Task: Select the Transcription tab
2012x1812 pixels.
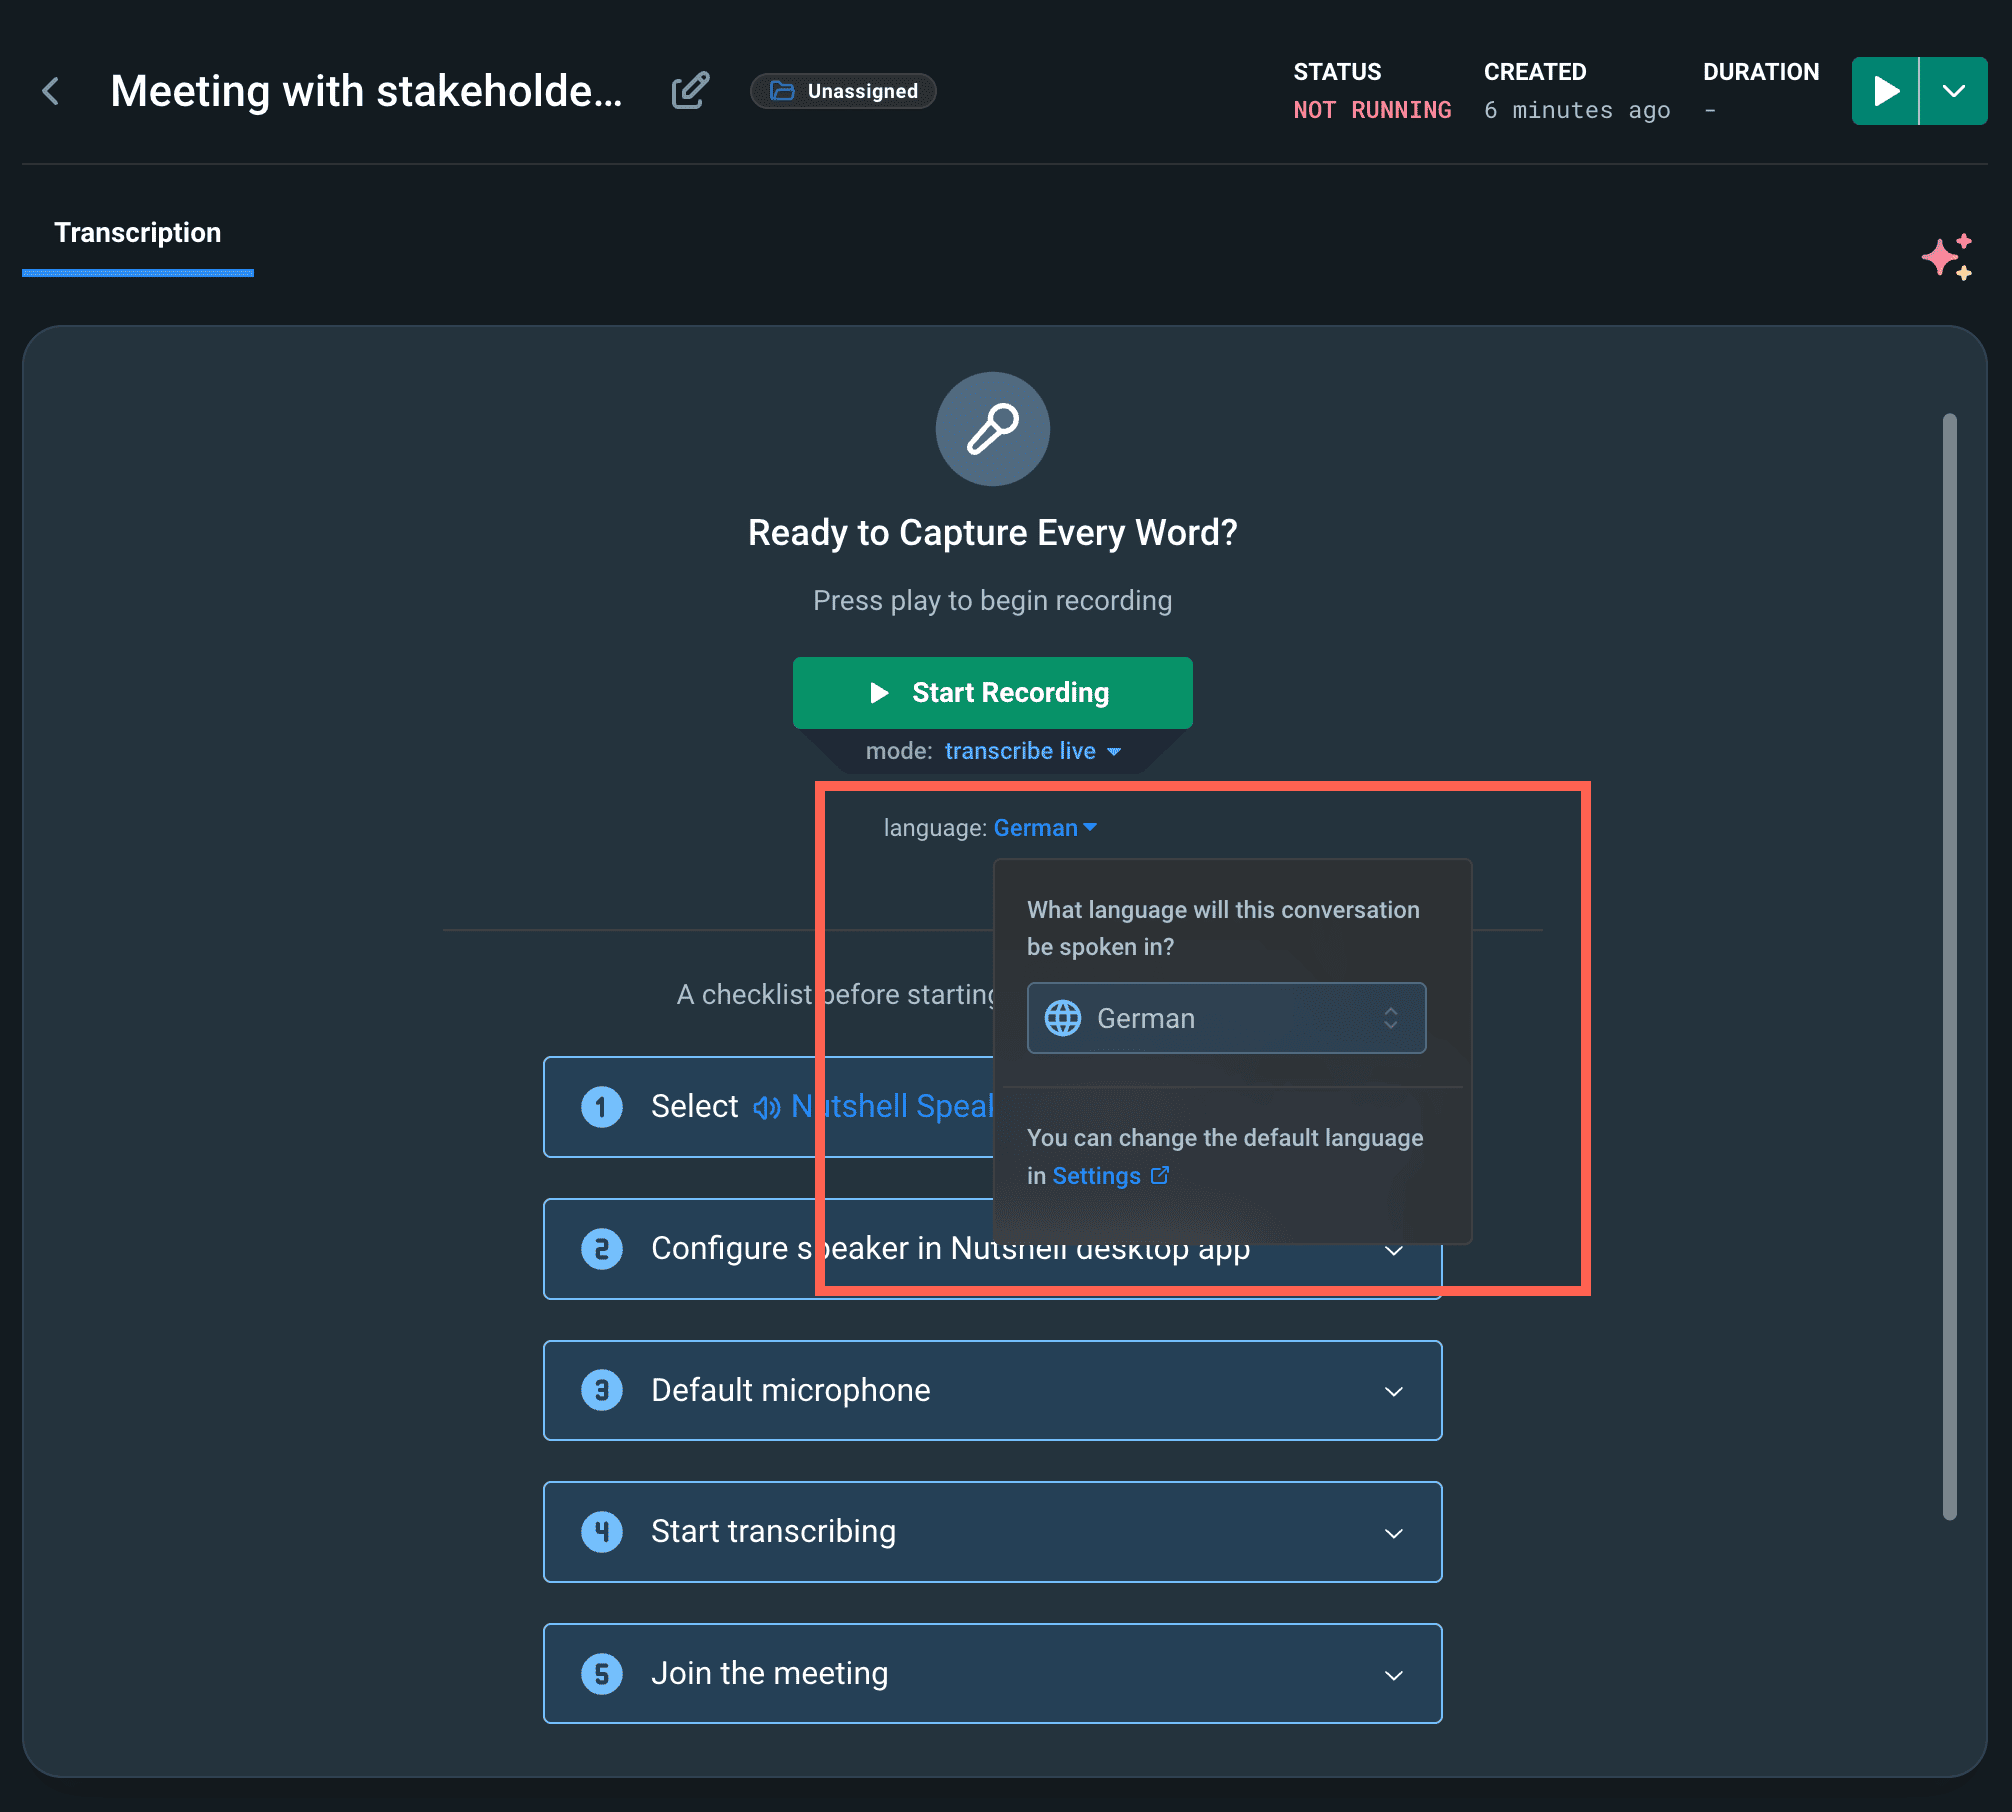Action: (136, 231)
